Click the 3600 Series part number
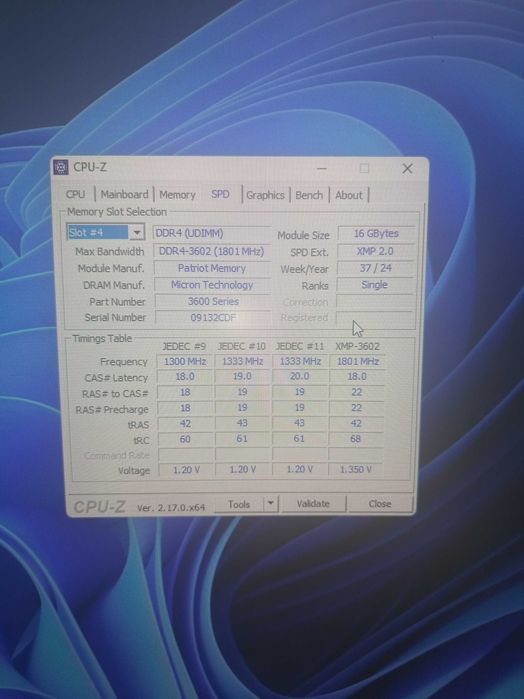 tap(213, 301)
